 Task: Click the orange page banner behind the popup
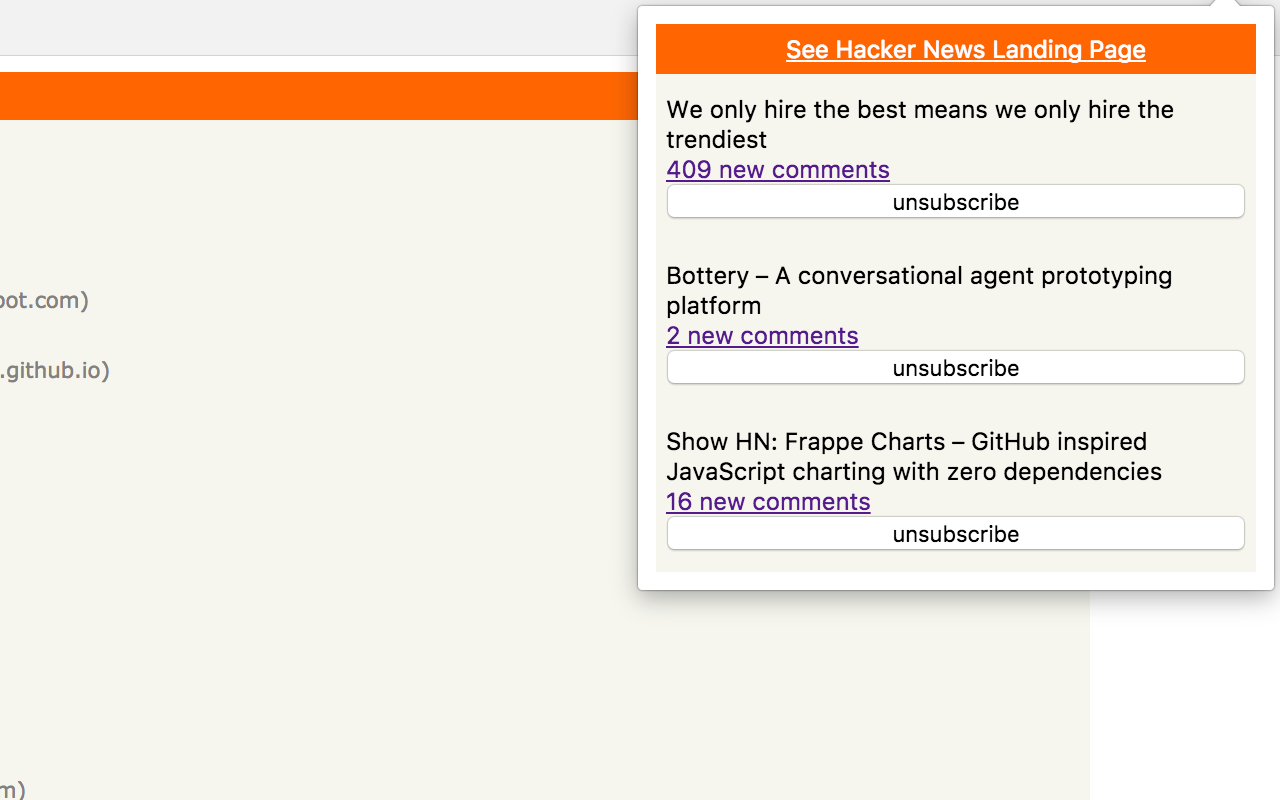[x=300, y=95]
